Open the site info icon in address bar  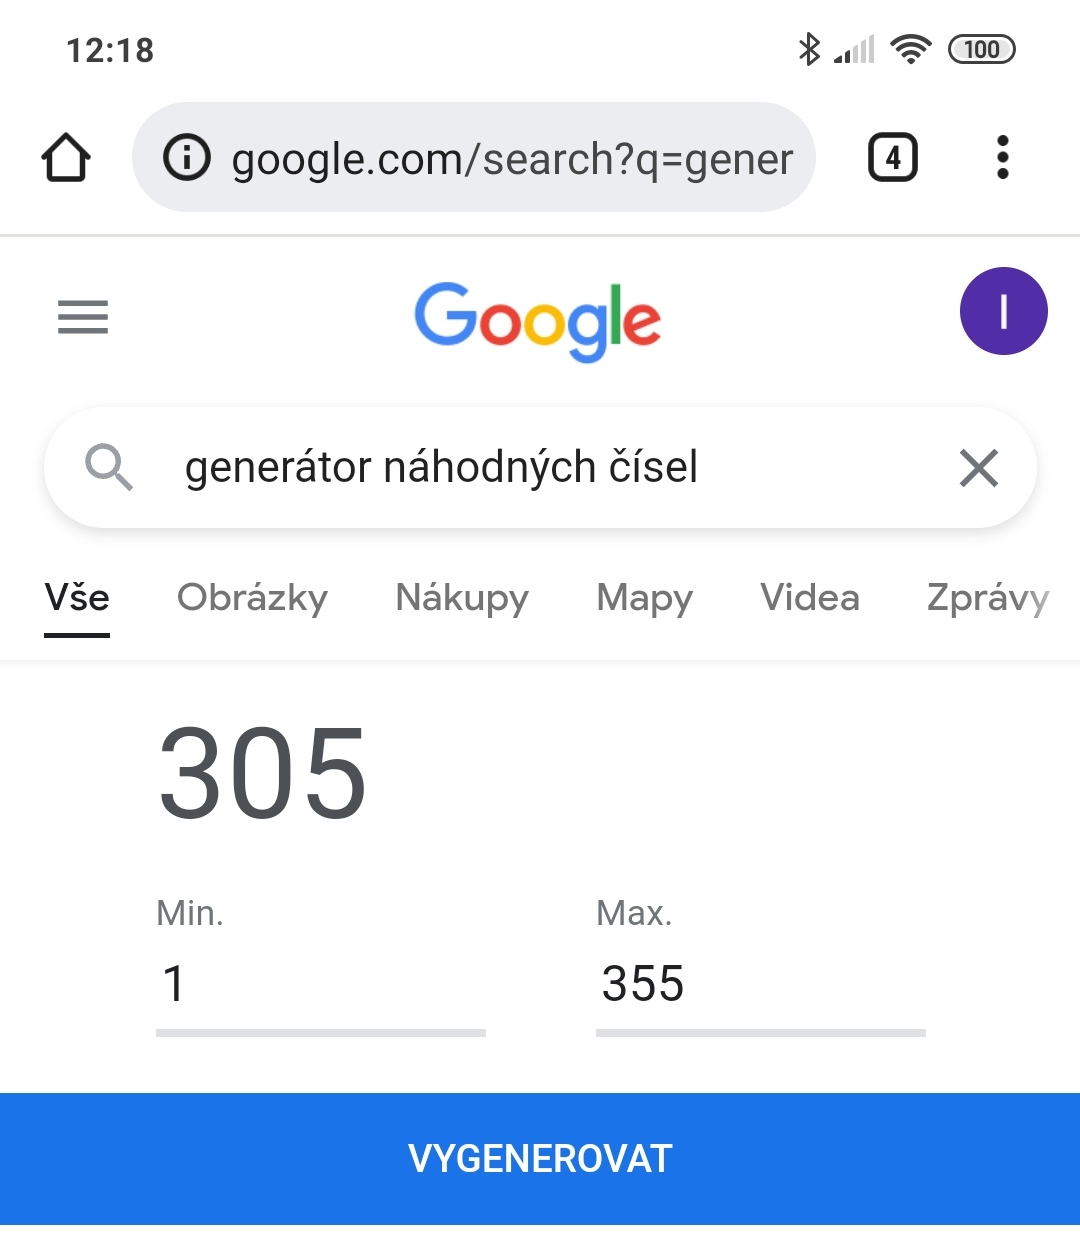pyautogui.click(x=187, y=158)
